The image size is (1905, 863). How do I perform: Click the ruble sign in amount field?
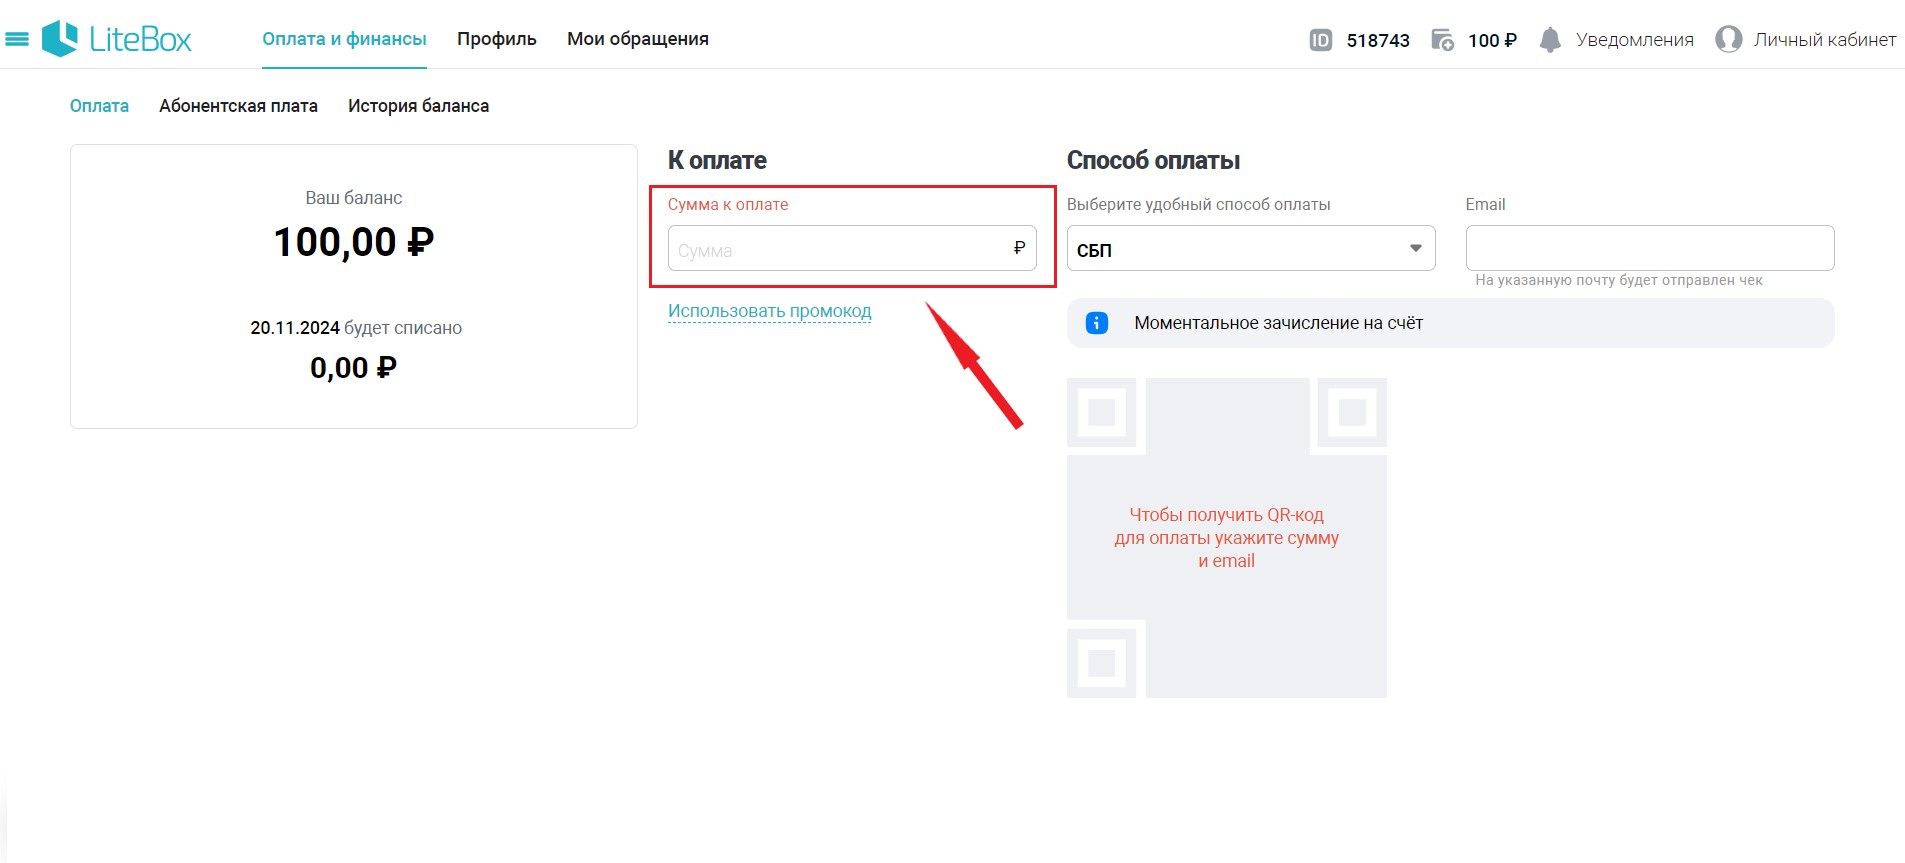pos(1019,247)
